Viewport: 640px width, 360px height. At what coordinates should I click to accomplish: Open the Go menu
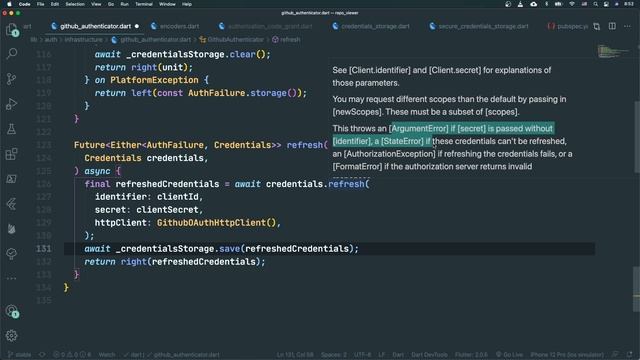pos(111,4)
